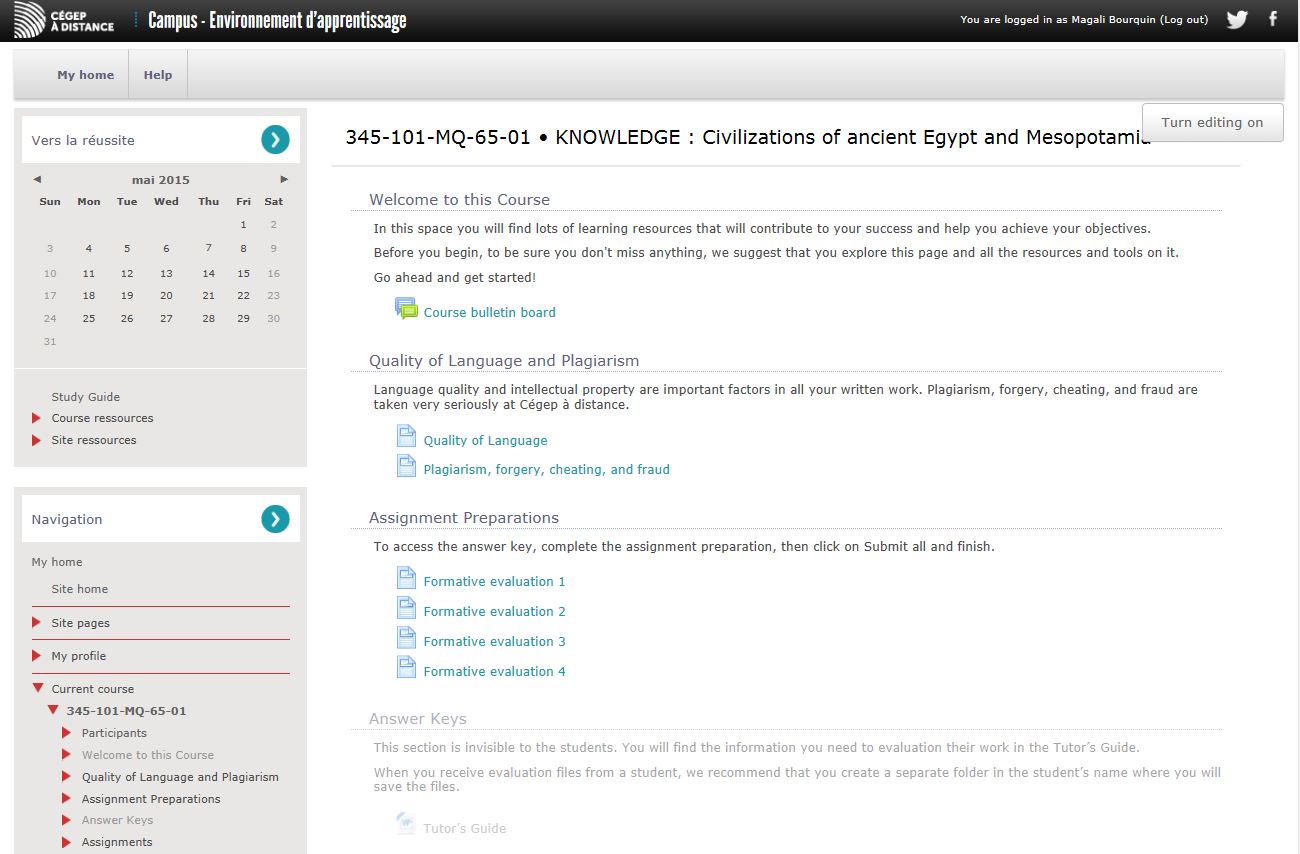The height and width of the screenshot is (854, 1300).
Task: Click the Twitter bird icon
Action: (1237, 19)
